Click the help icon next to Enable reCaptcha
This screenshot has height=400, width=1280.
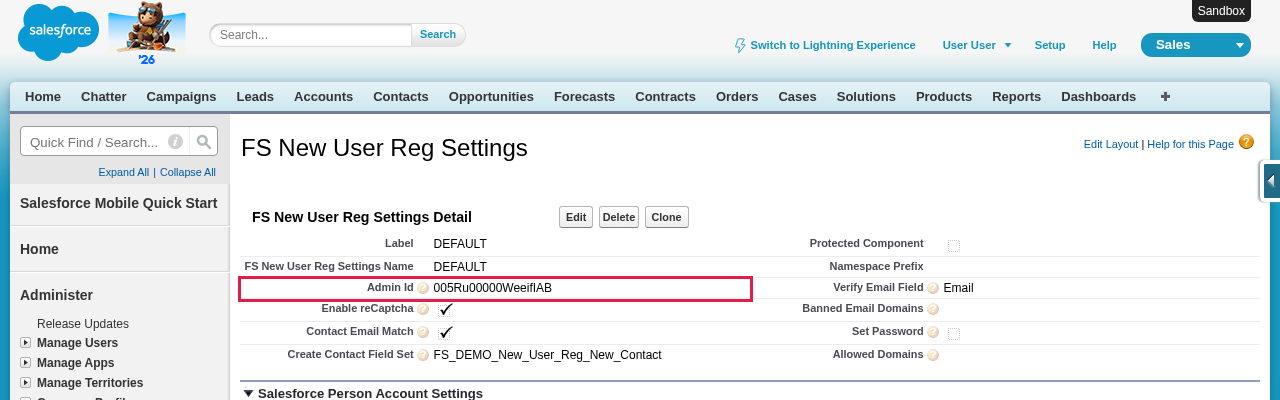(423, 309)
